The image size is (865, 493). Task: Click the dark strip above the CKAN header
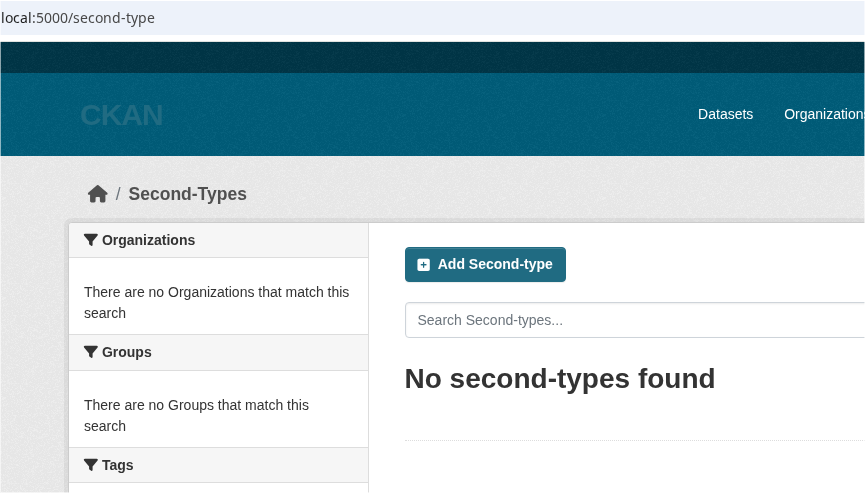tap(432, 57)
